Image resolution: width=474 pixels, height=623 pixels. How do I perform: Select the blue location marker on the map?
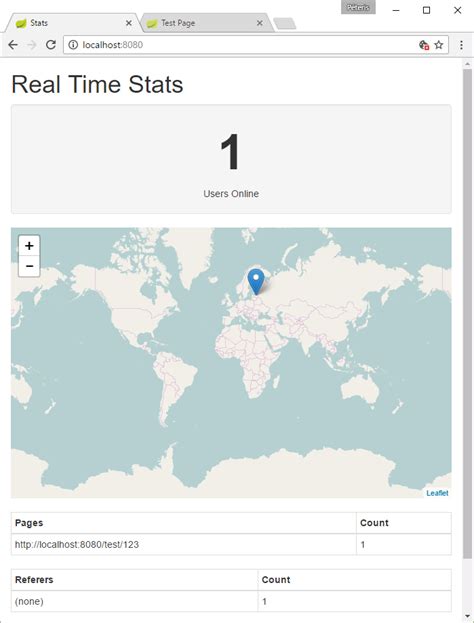[x=256, y=282]
